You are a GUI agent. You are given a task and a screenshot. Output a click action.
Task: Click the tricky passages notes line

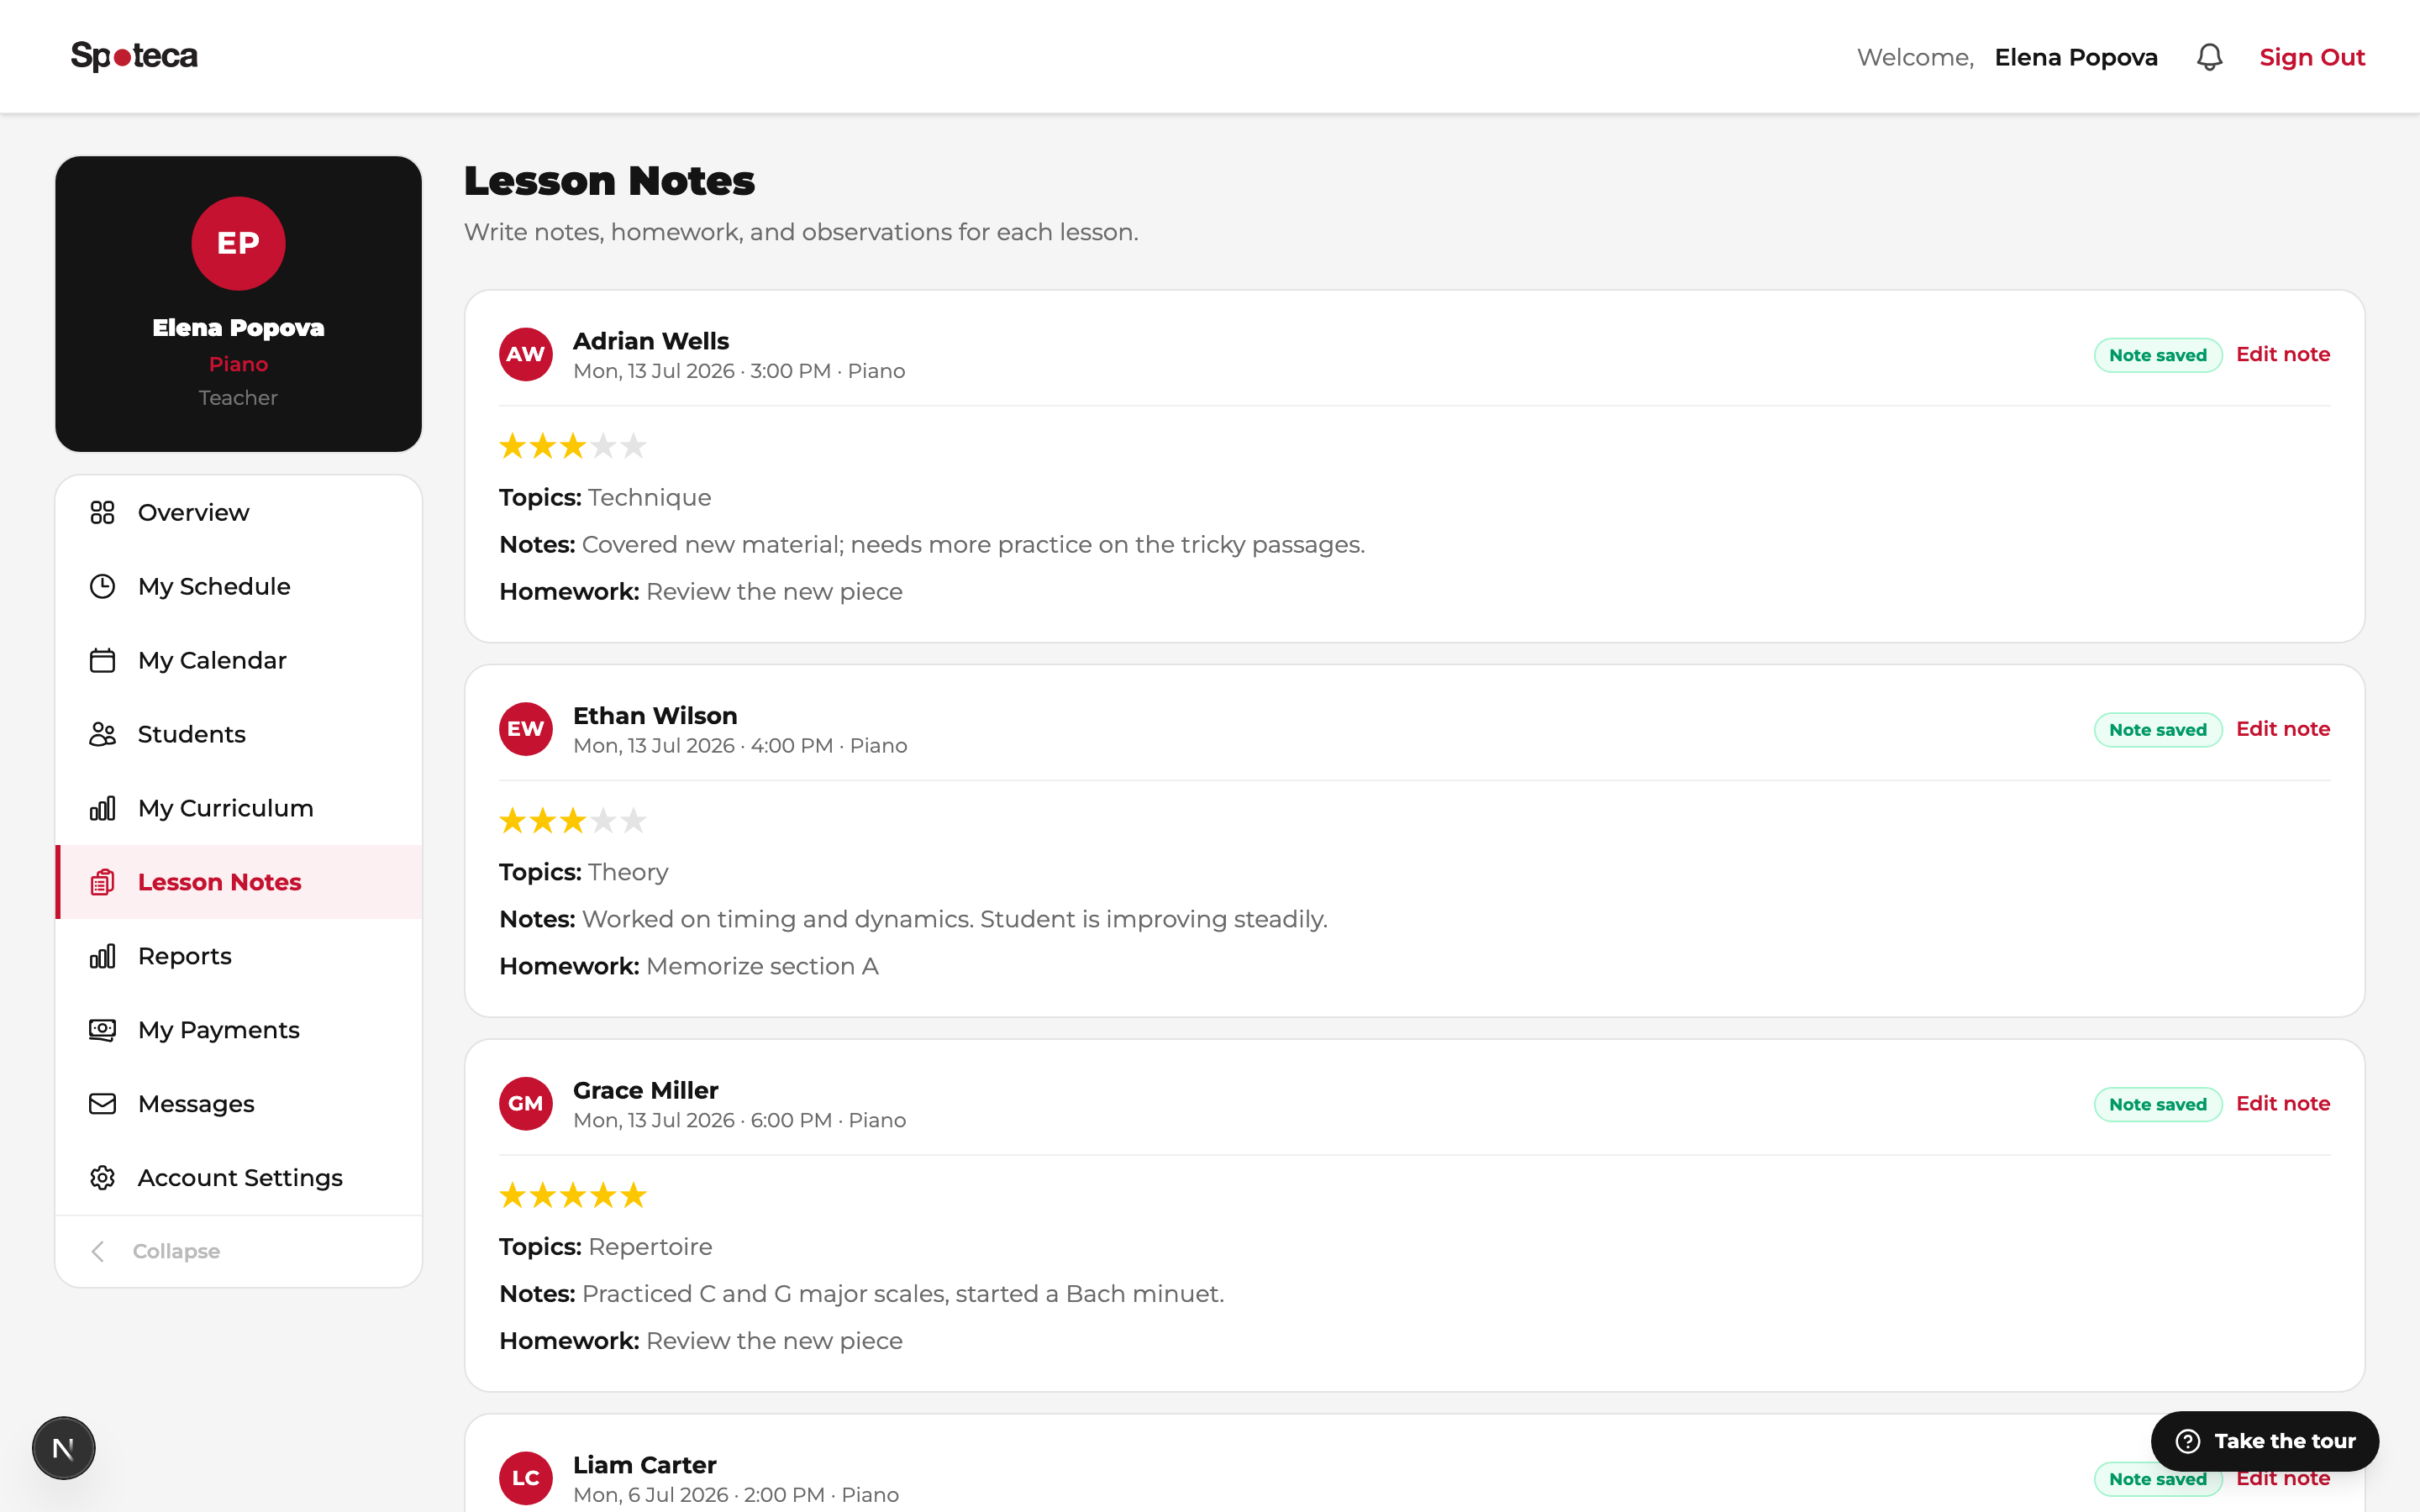coord(932,544)
